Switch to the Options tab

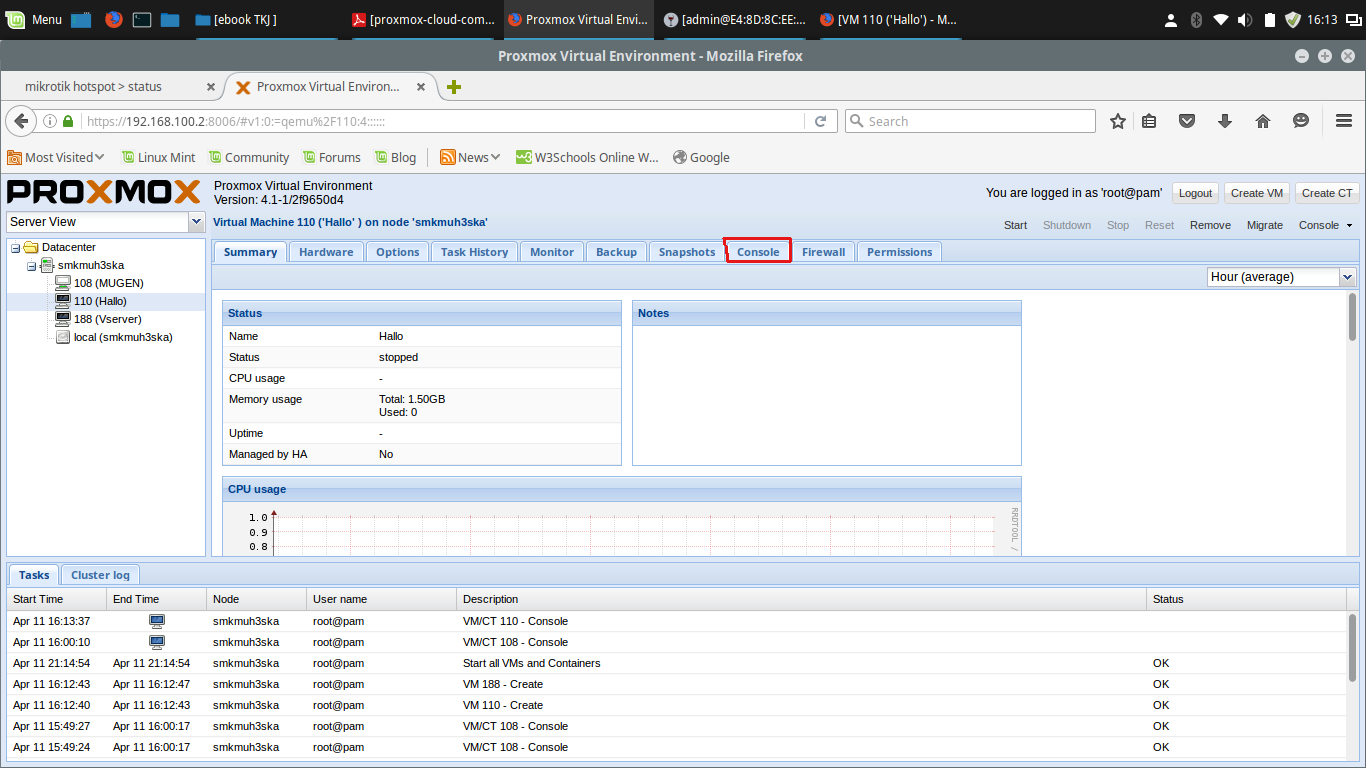pyautogui.click(x=398, y=252)
